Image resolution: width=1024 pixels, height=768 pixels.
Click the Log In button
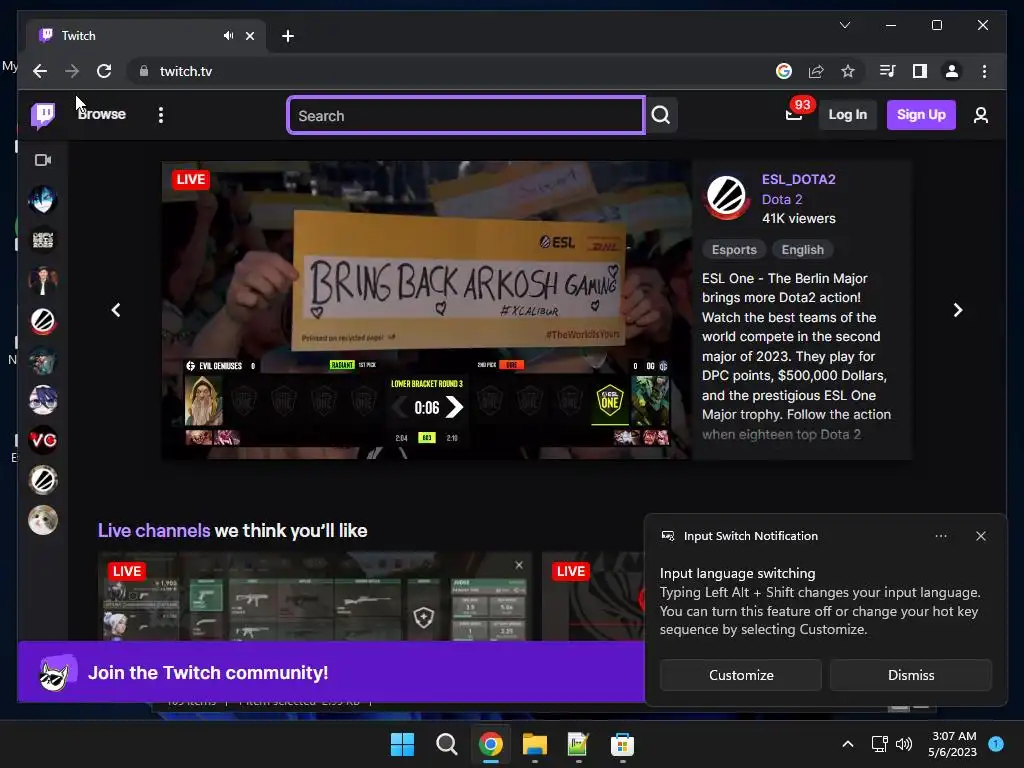tap(847, 114)
